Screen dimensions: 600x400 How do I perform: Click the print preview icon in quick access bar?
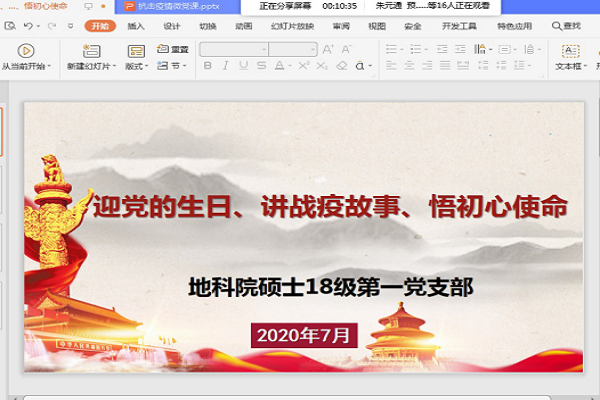(10, 26)
